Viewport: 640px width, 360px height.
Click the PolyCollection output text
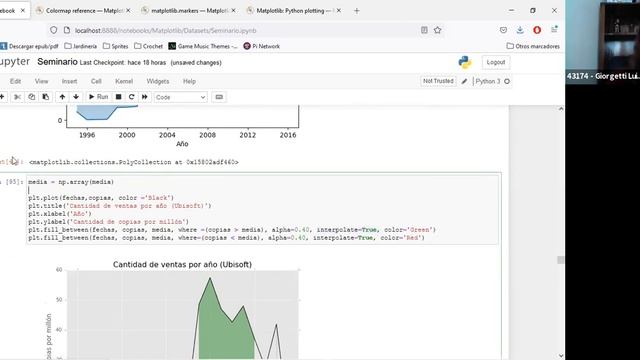click(134, 162)
